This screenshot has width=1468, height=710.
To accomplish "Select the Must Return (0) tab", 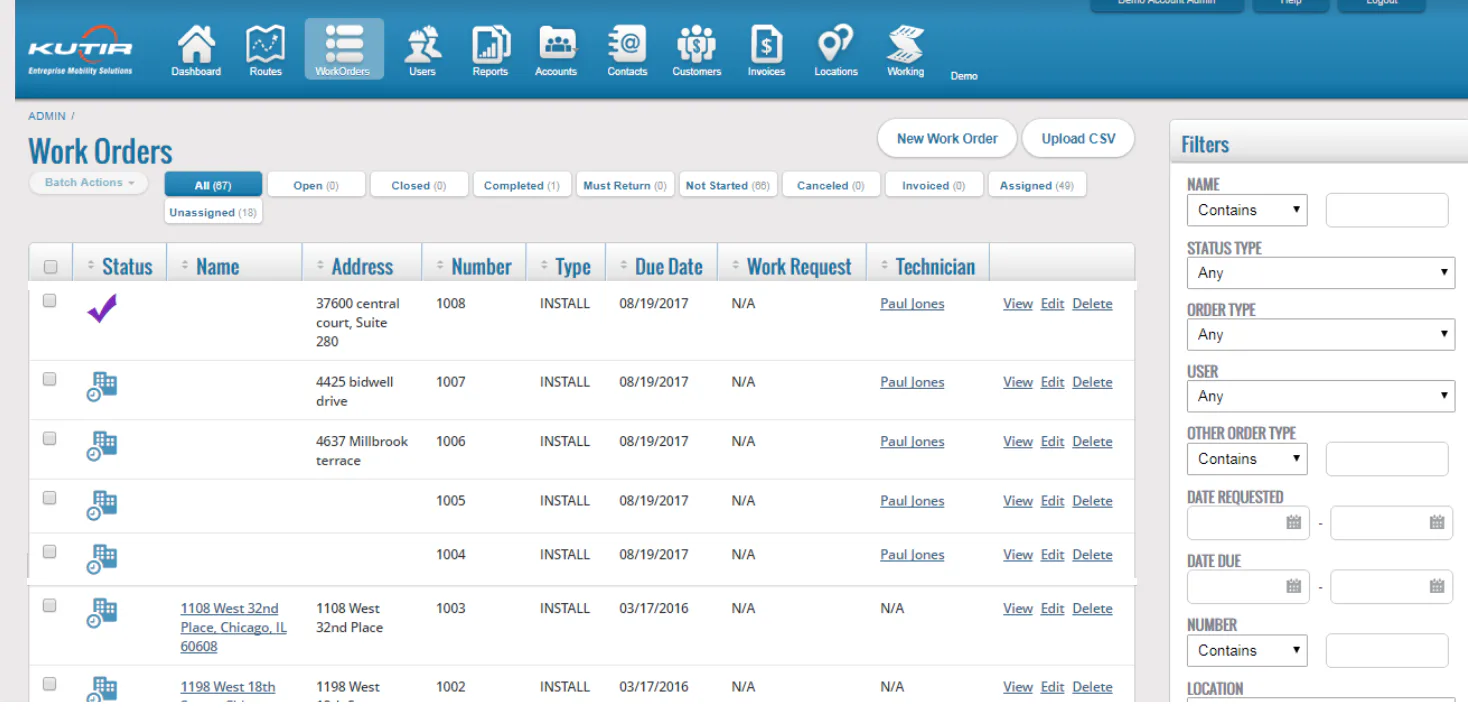I will (x=624, y=185).
